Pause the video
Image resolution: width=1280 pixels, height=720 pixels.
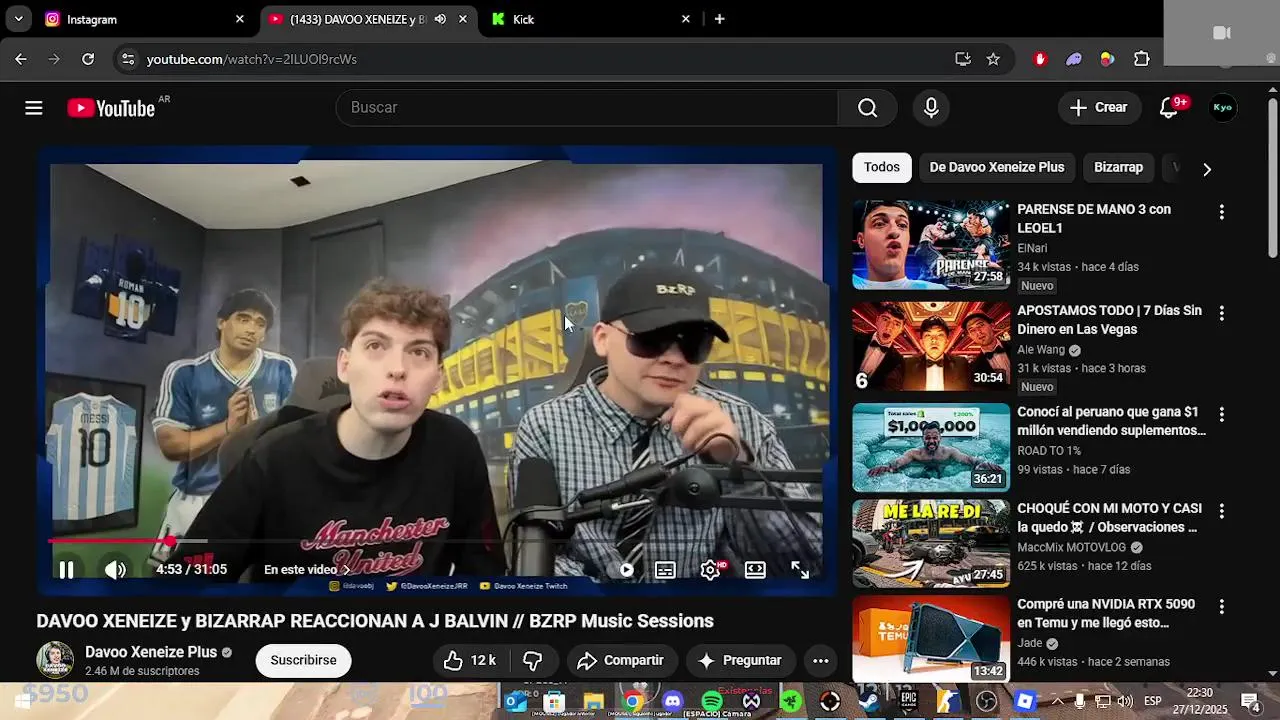[66, 570]
